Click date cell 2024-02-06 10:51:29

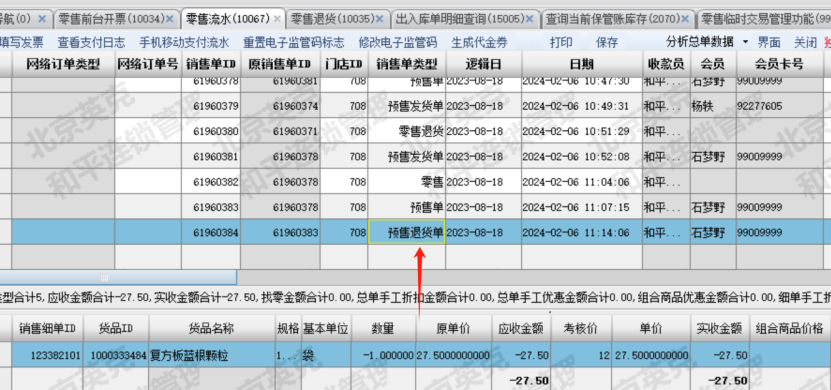(581, 131)
